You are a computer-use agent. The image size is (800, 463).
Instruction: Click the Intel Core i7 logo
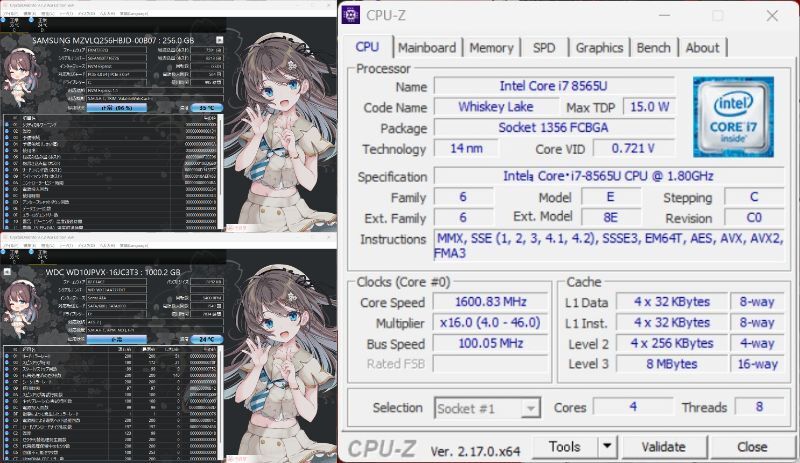click(x=732, y=114)
